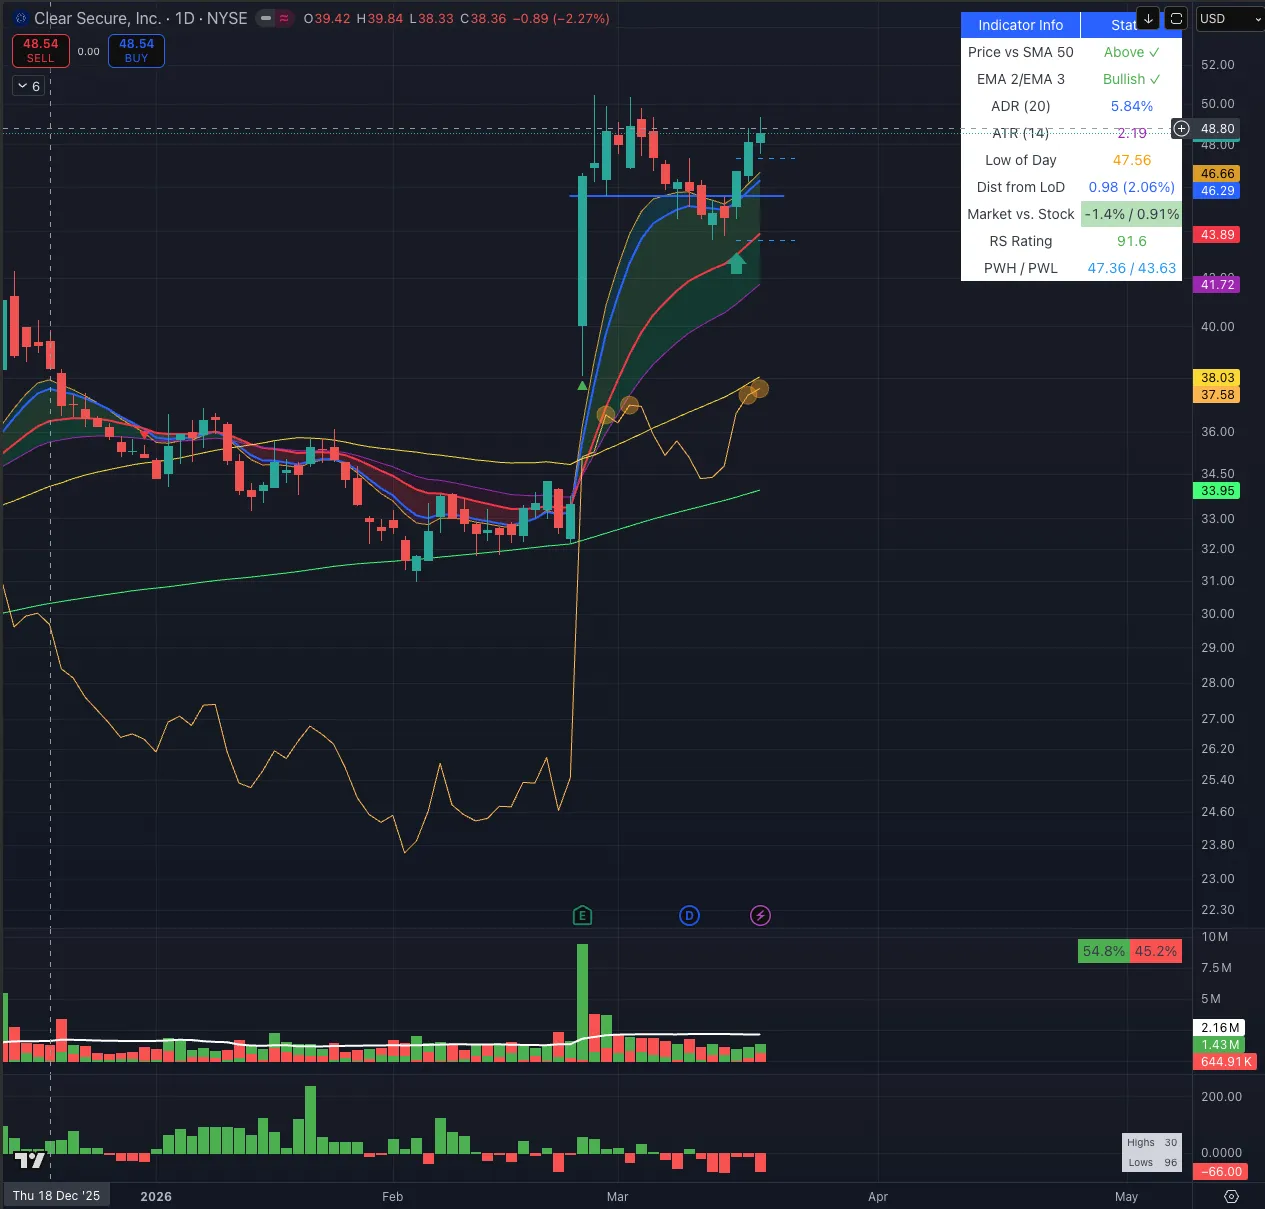Image resolution: width=1265 pixels, height=1209 pixels.
Task: Click the green 1.43M volume label
Action: point(1220,1044)
